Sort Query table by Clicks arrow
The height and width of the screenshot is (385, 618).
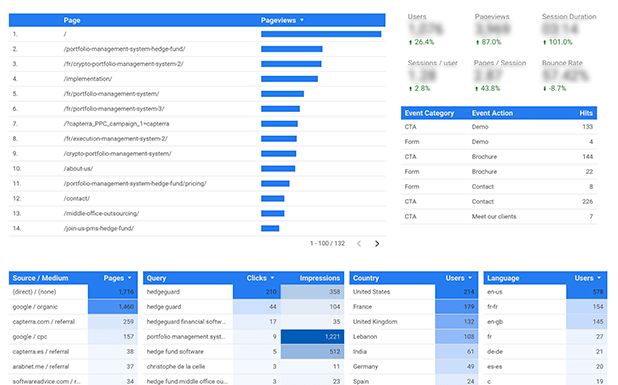(x=272, y=278)
